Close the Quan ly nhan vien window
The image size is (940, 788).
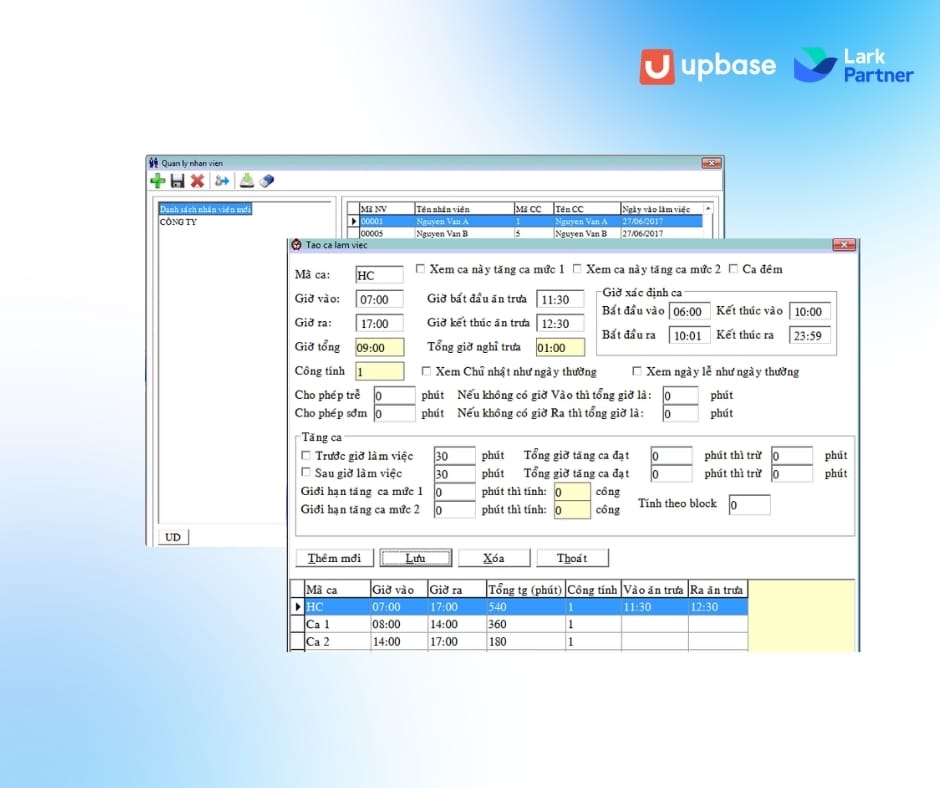pos(712,163)
